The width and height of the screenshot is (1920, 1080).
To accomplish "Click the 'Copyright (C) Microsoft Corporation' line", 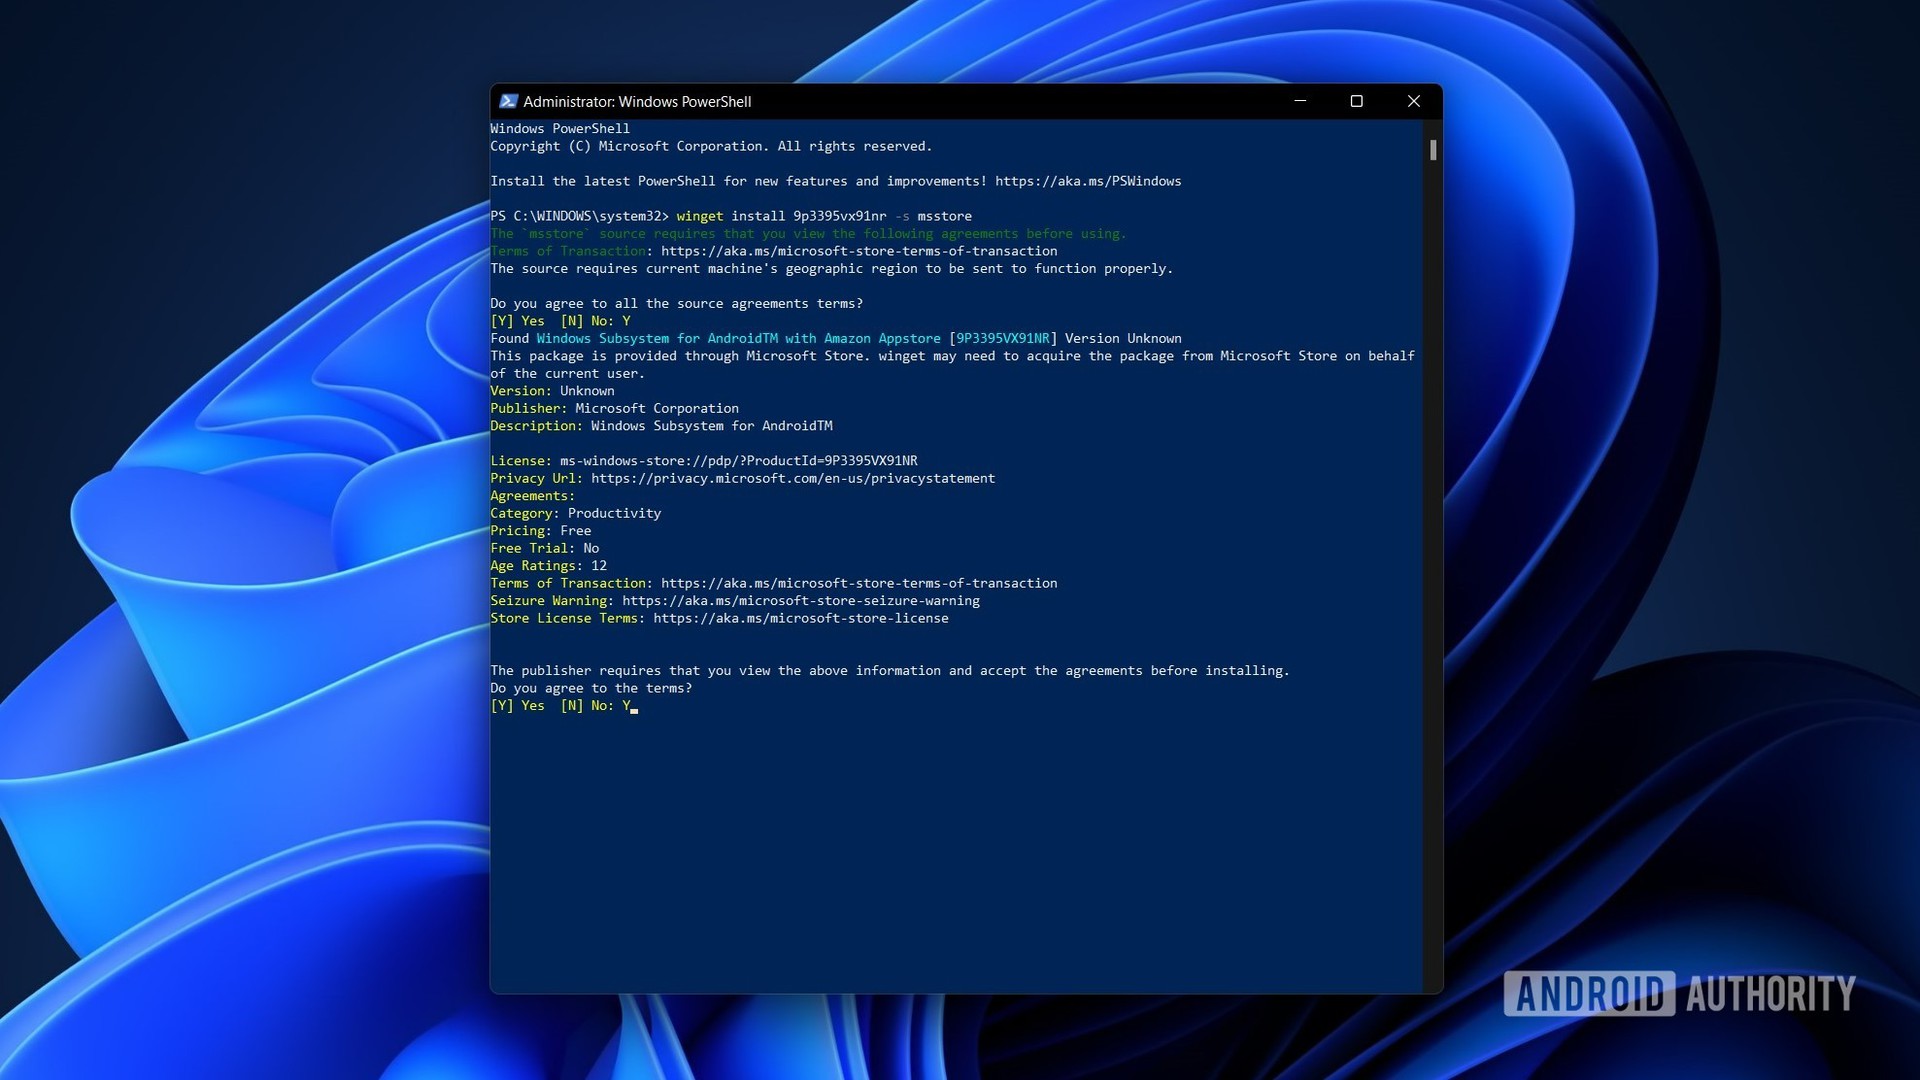I will point(711,147).
